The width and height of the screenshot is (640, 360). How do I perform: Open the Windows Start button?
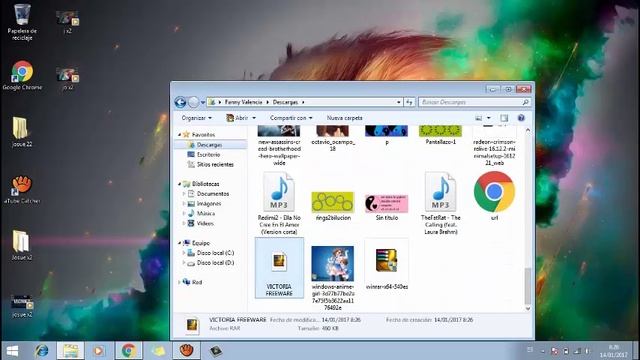pyautogui.click(x=13, y=351)
